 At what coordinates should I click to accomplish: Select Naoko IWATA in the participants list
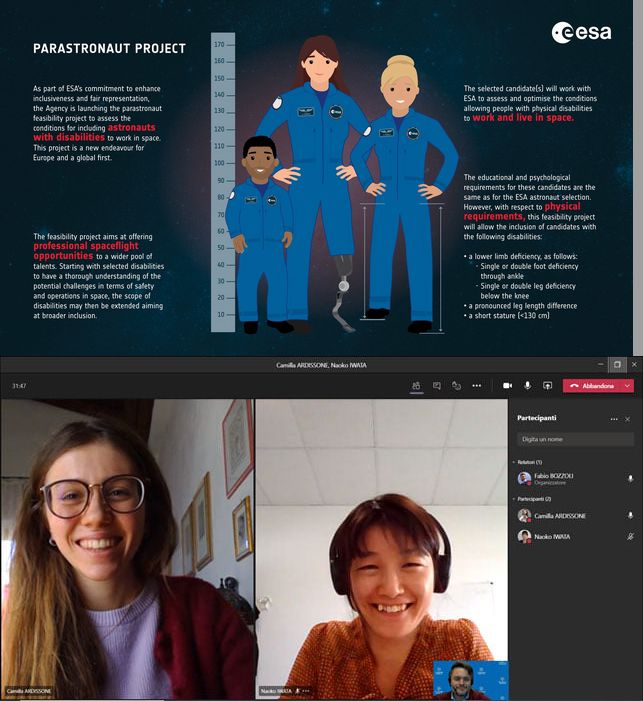click(x=575, y=536)
